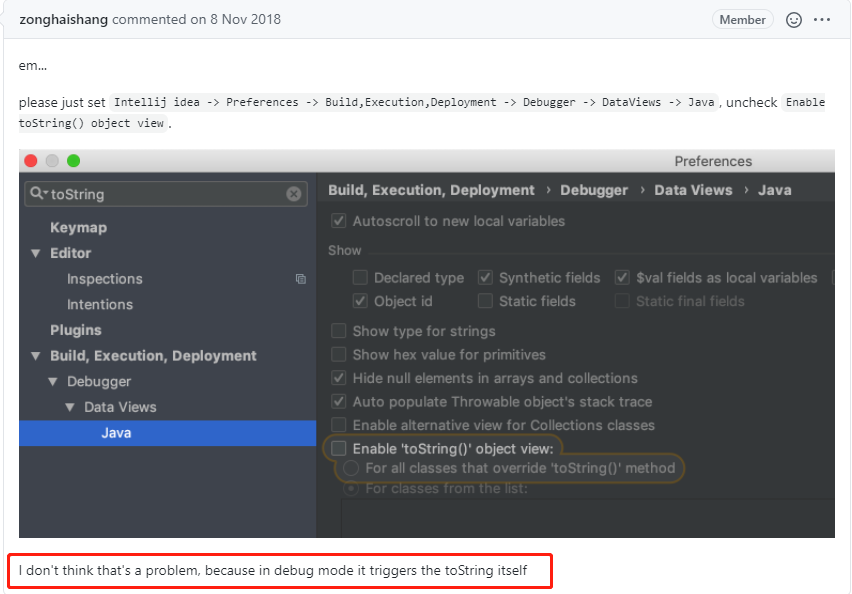Click Java in the breadcrumb

pos(775,190)
